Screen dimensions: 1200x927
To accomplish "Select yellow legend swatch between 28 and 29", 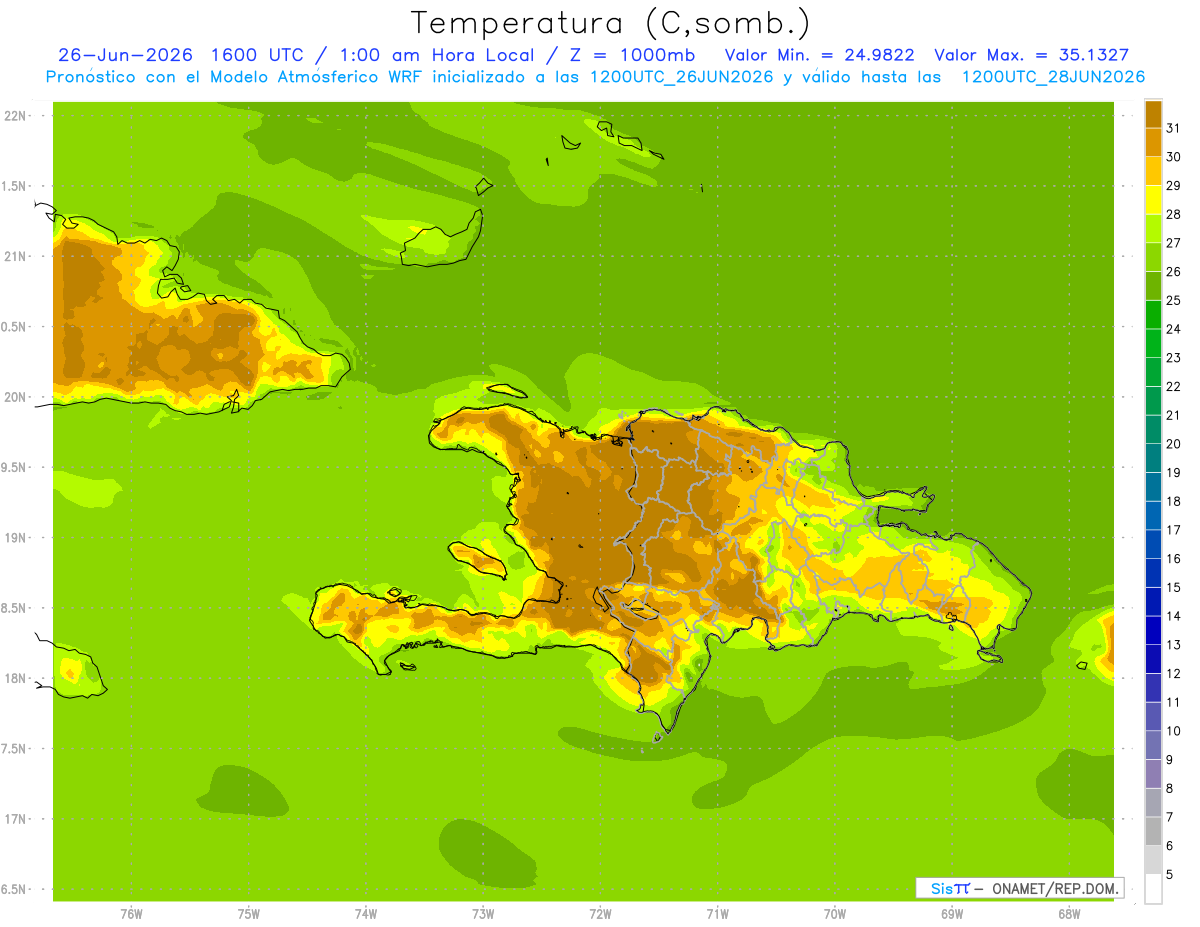I will 1153,200.
